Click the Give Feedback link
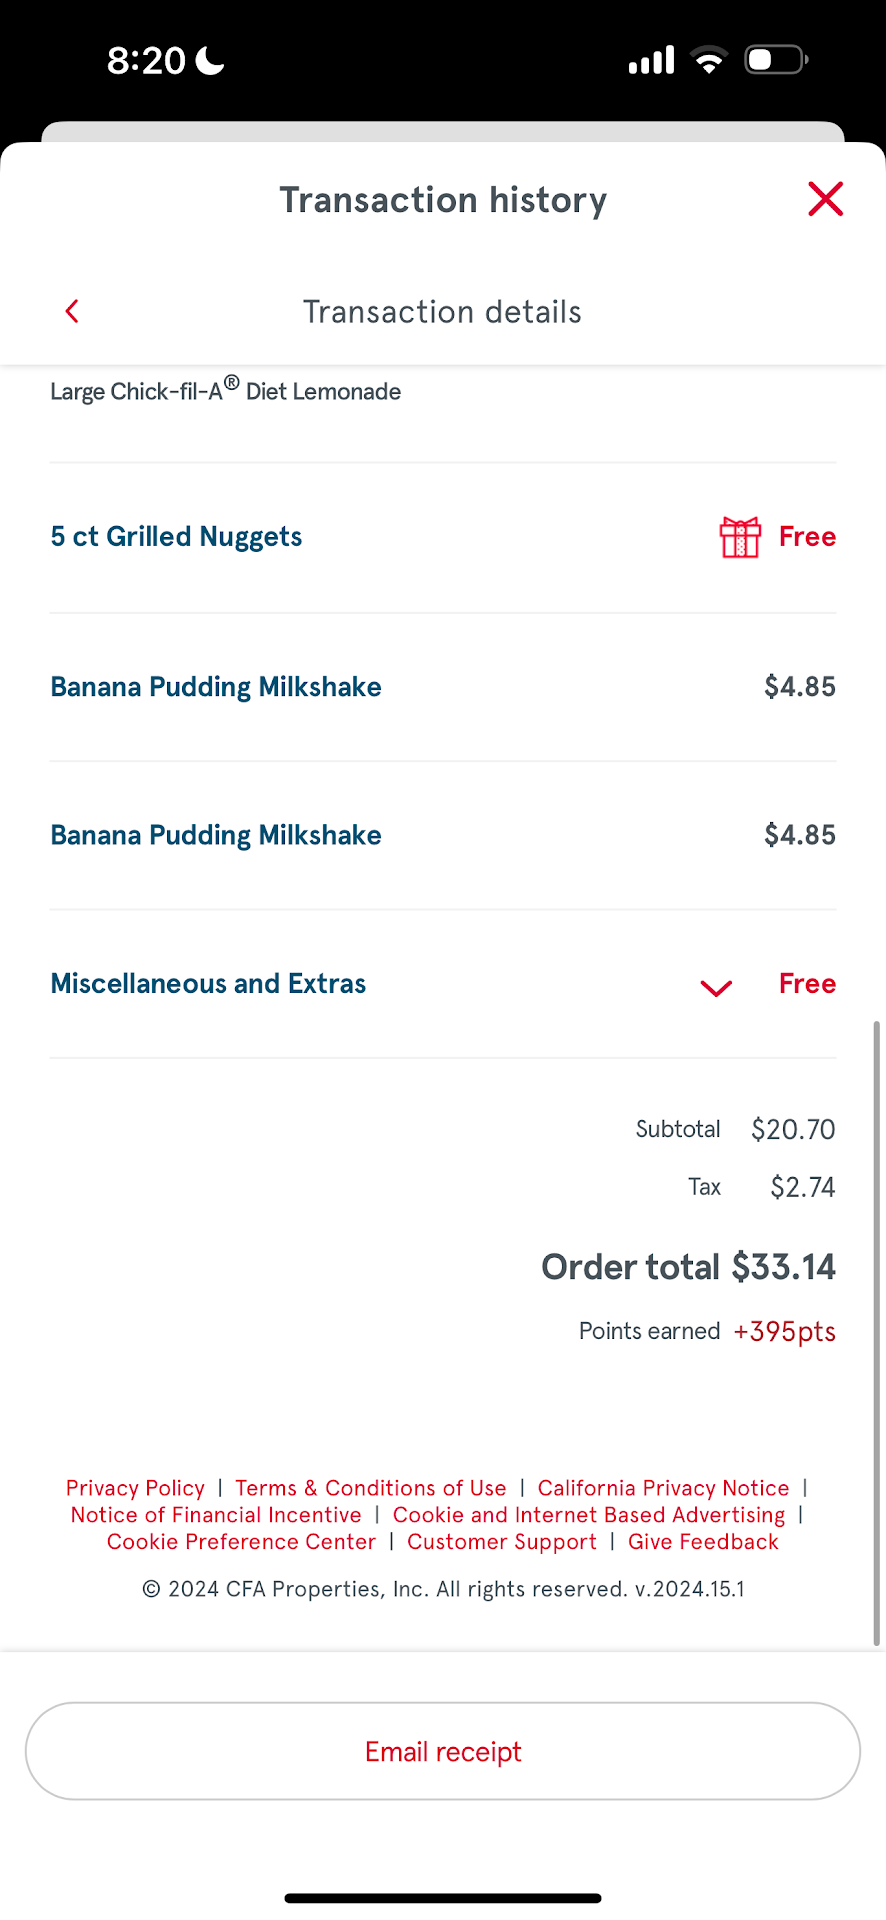886x1920 pixels. 703,1542
